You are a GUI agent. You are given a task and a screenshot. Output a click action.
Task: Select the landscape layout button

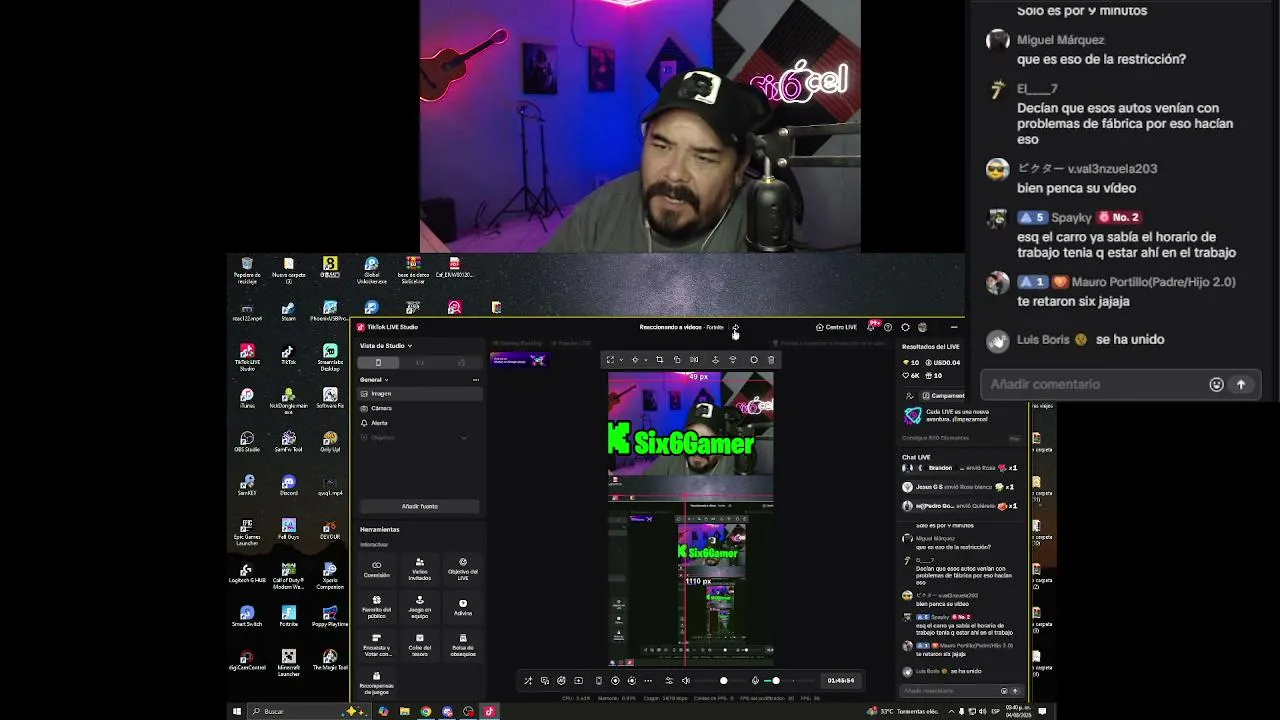[420, 362]
